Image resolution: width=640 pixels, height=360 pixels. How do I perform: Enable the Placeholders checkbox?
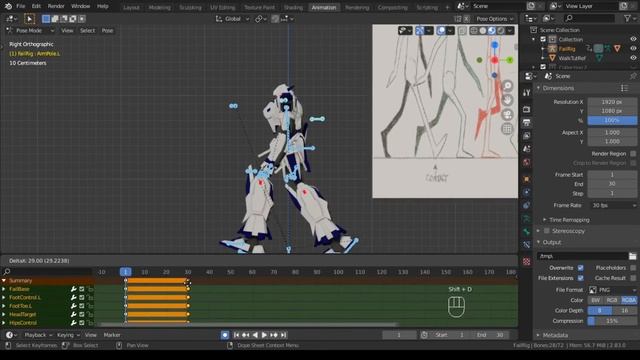point(633,268)
